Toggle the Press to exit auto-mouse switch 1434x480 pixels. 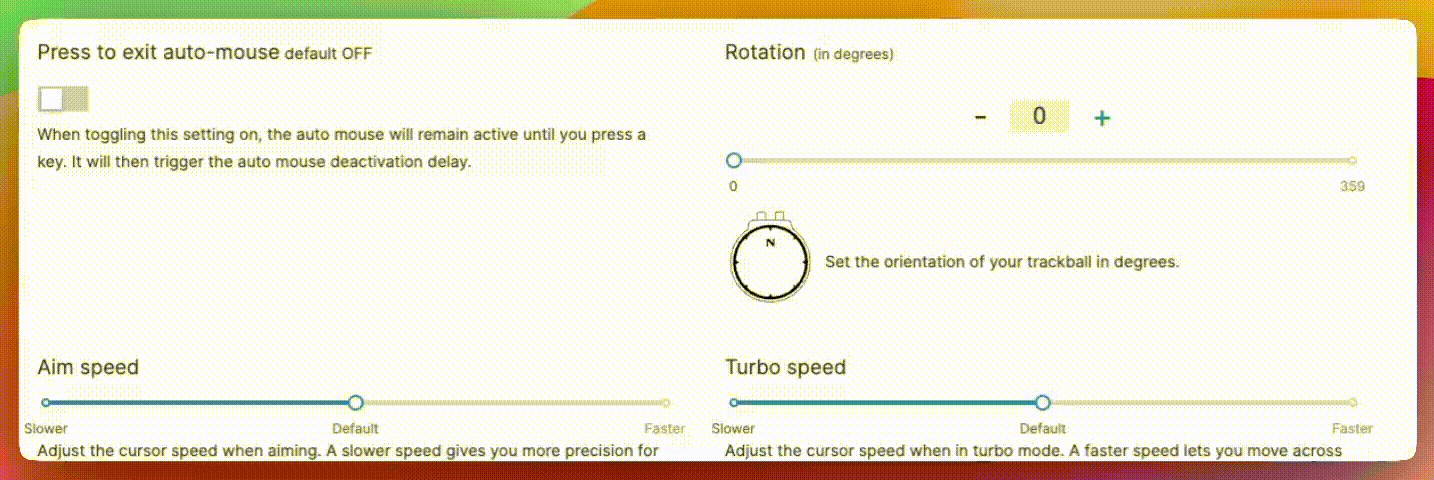(x=63, y=99)
